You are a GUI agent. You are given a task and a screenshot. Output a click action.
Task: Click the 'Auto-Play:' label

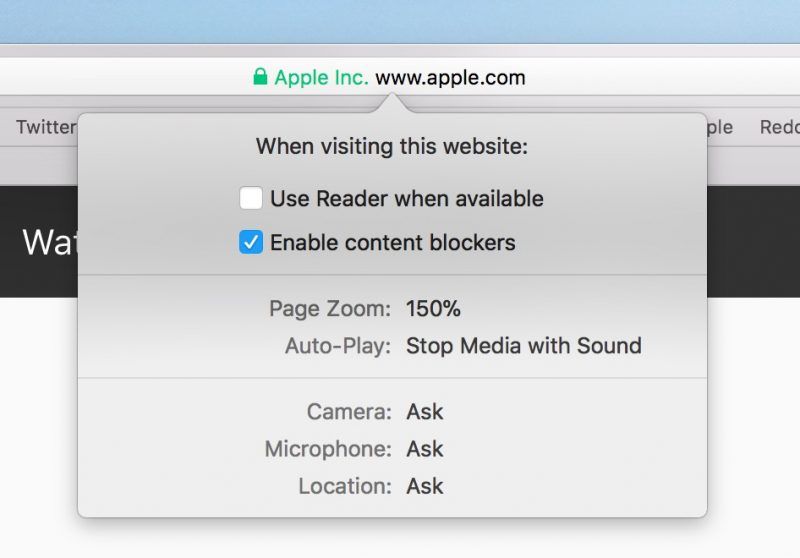pos(338,346)
